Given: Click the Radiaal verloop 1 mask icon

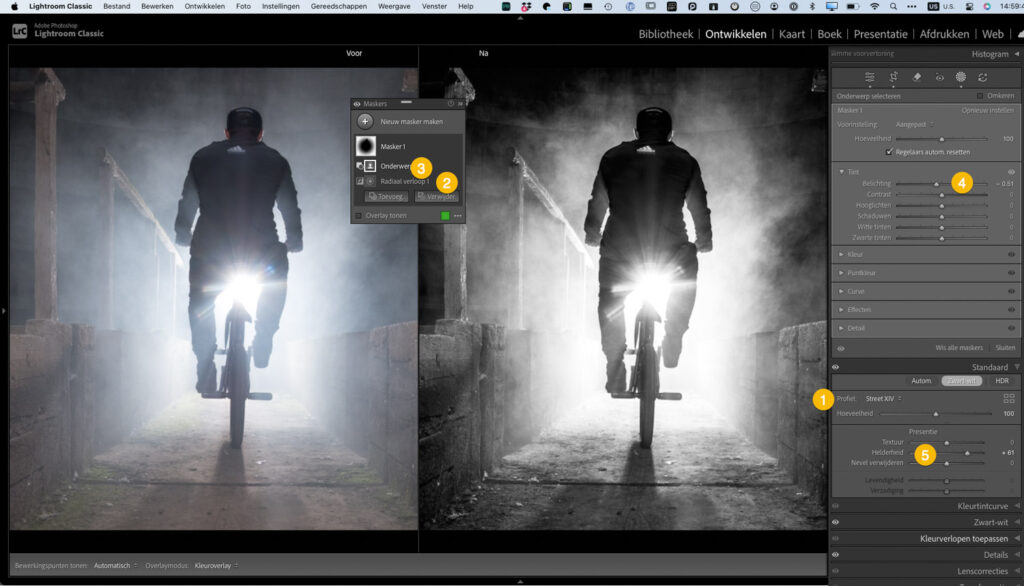Looking at the screenshot, I should [x=370, y=181].
